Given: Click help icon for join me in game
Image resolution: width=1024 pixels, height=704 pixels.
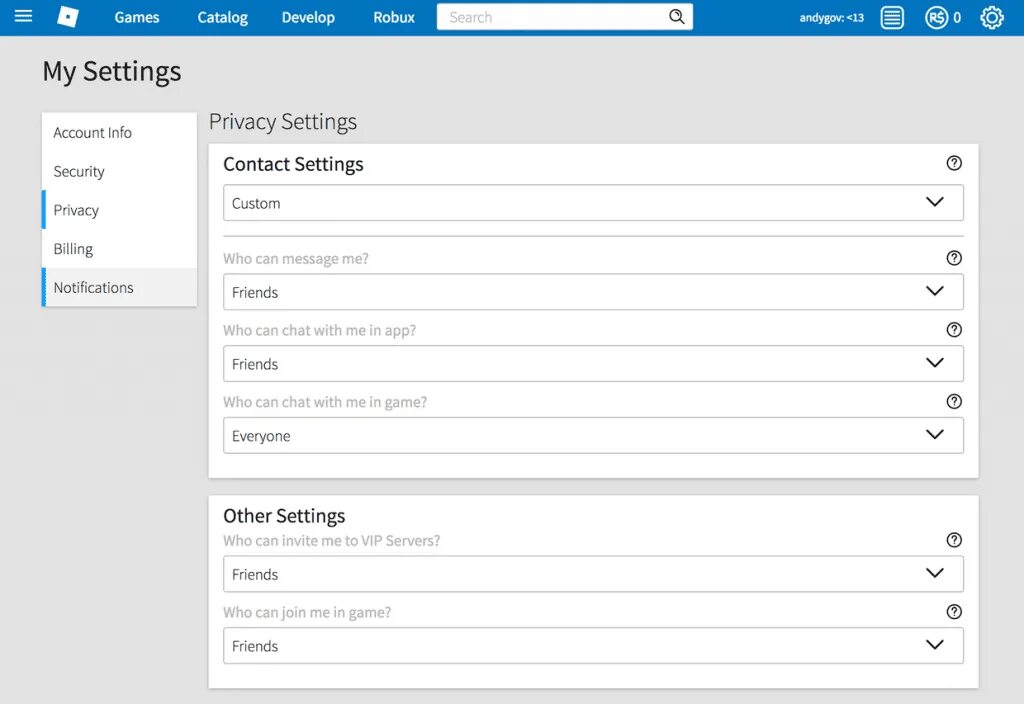Looking at the screenshot, I should pyautogui.click(x=954, y=612).
